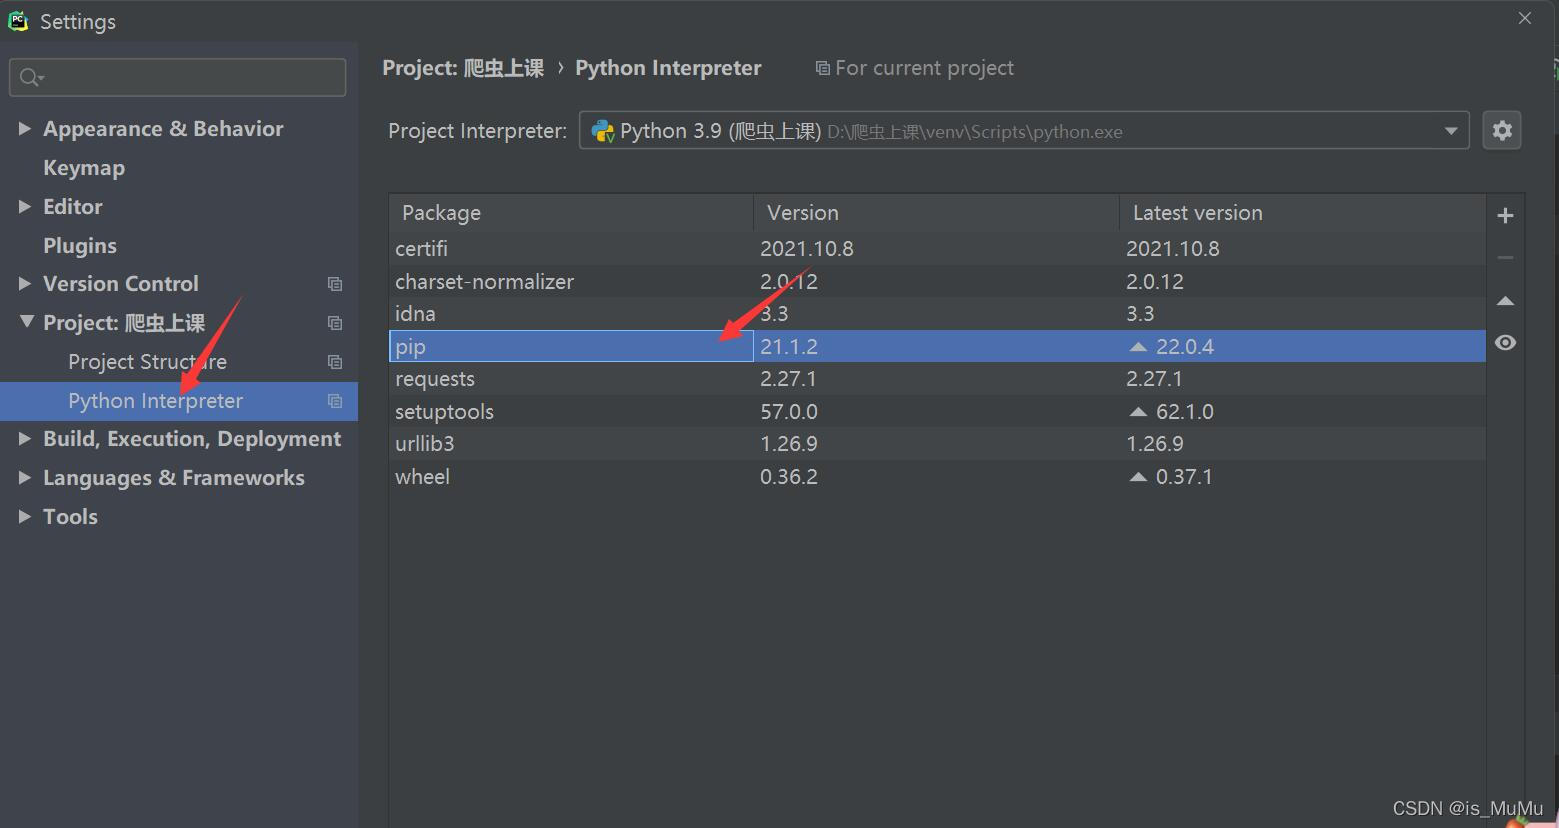This screenshot has width=1559, height=828.
Task: Select Appearance & Behavior label
Action: [163, 129]
